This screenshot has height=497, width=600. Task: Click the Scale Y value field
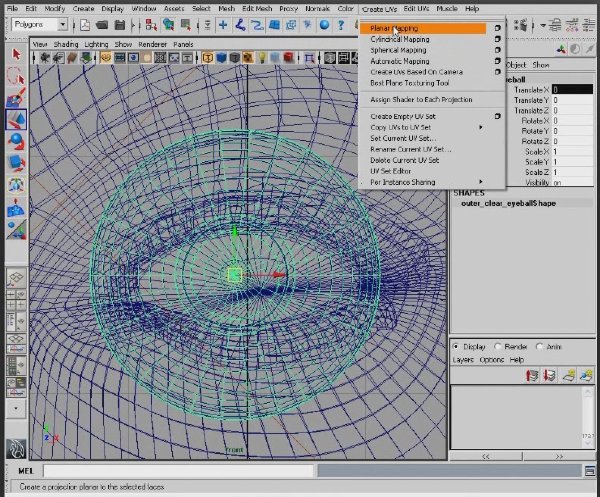(572, 162)
